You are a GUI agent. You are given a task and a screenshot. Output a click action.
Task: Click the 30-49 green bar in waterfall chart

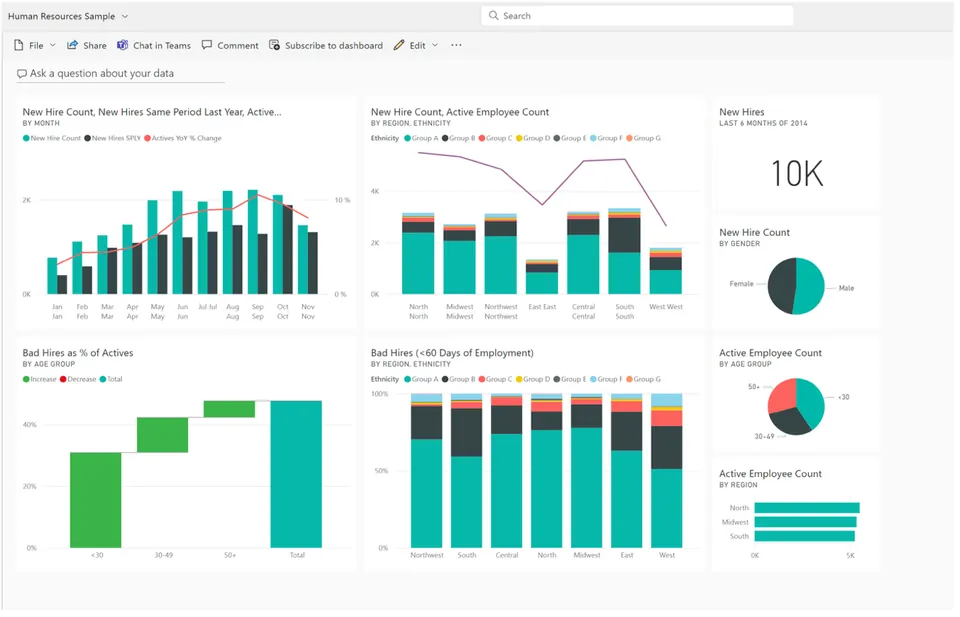tap(162, 435)
